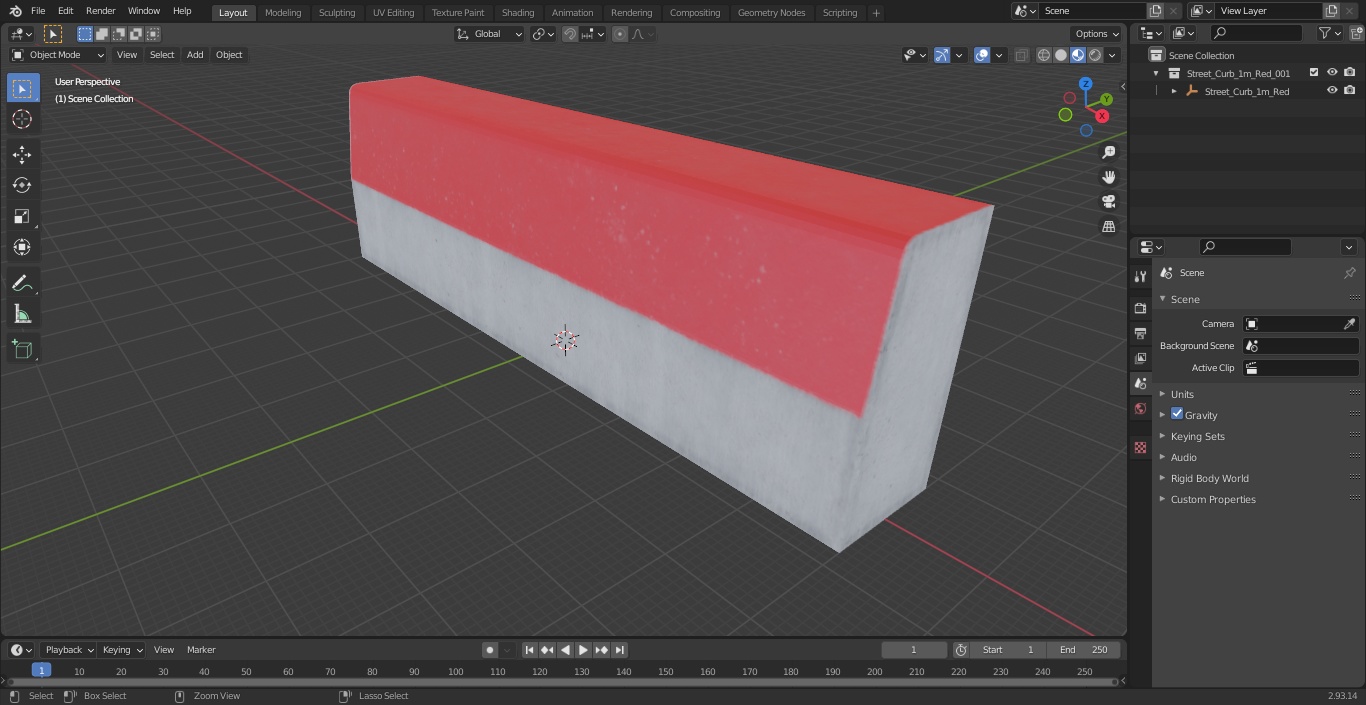This screenshot has width=1366, height=705.
Task: Activate the Select Box tool
Action: (22, 88)
